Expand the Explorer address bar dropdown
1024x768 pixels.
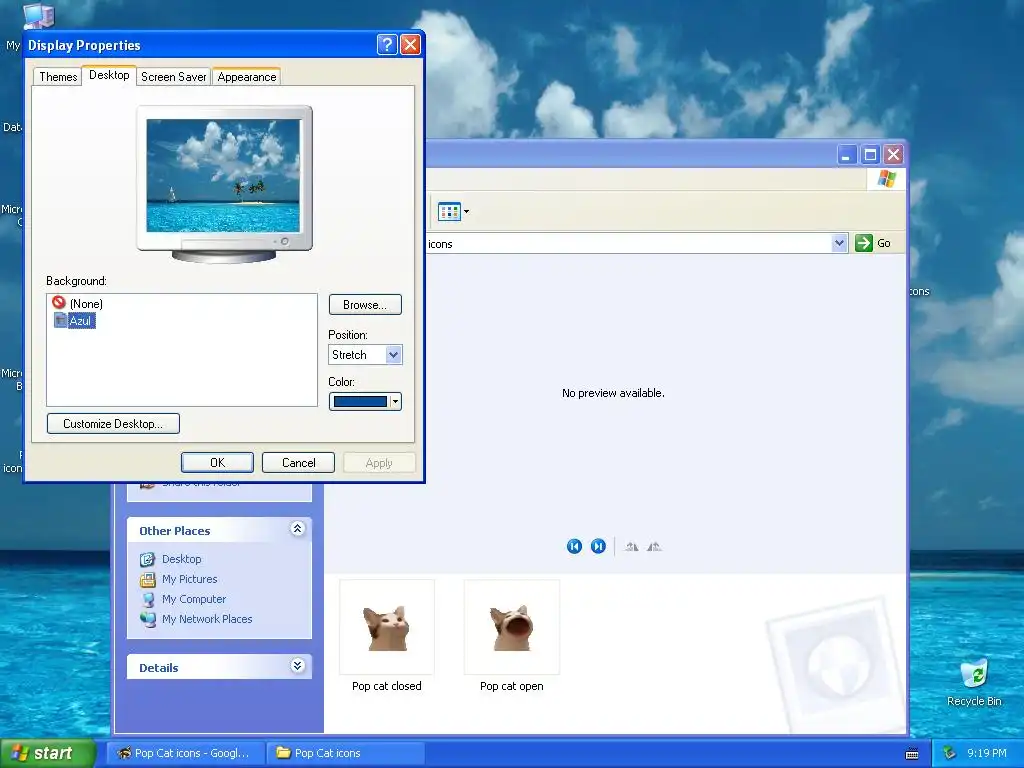tap(839, 243)
